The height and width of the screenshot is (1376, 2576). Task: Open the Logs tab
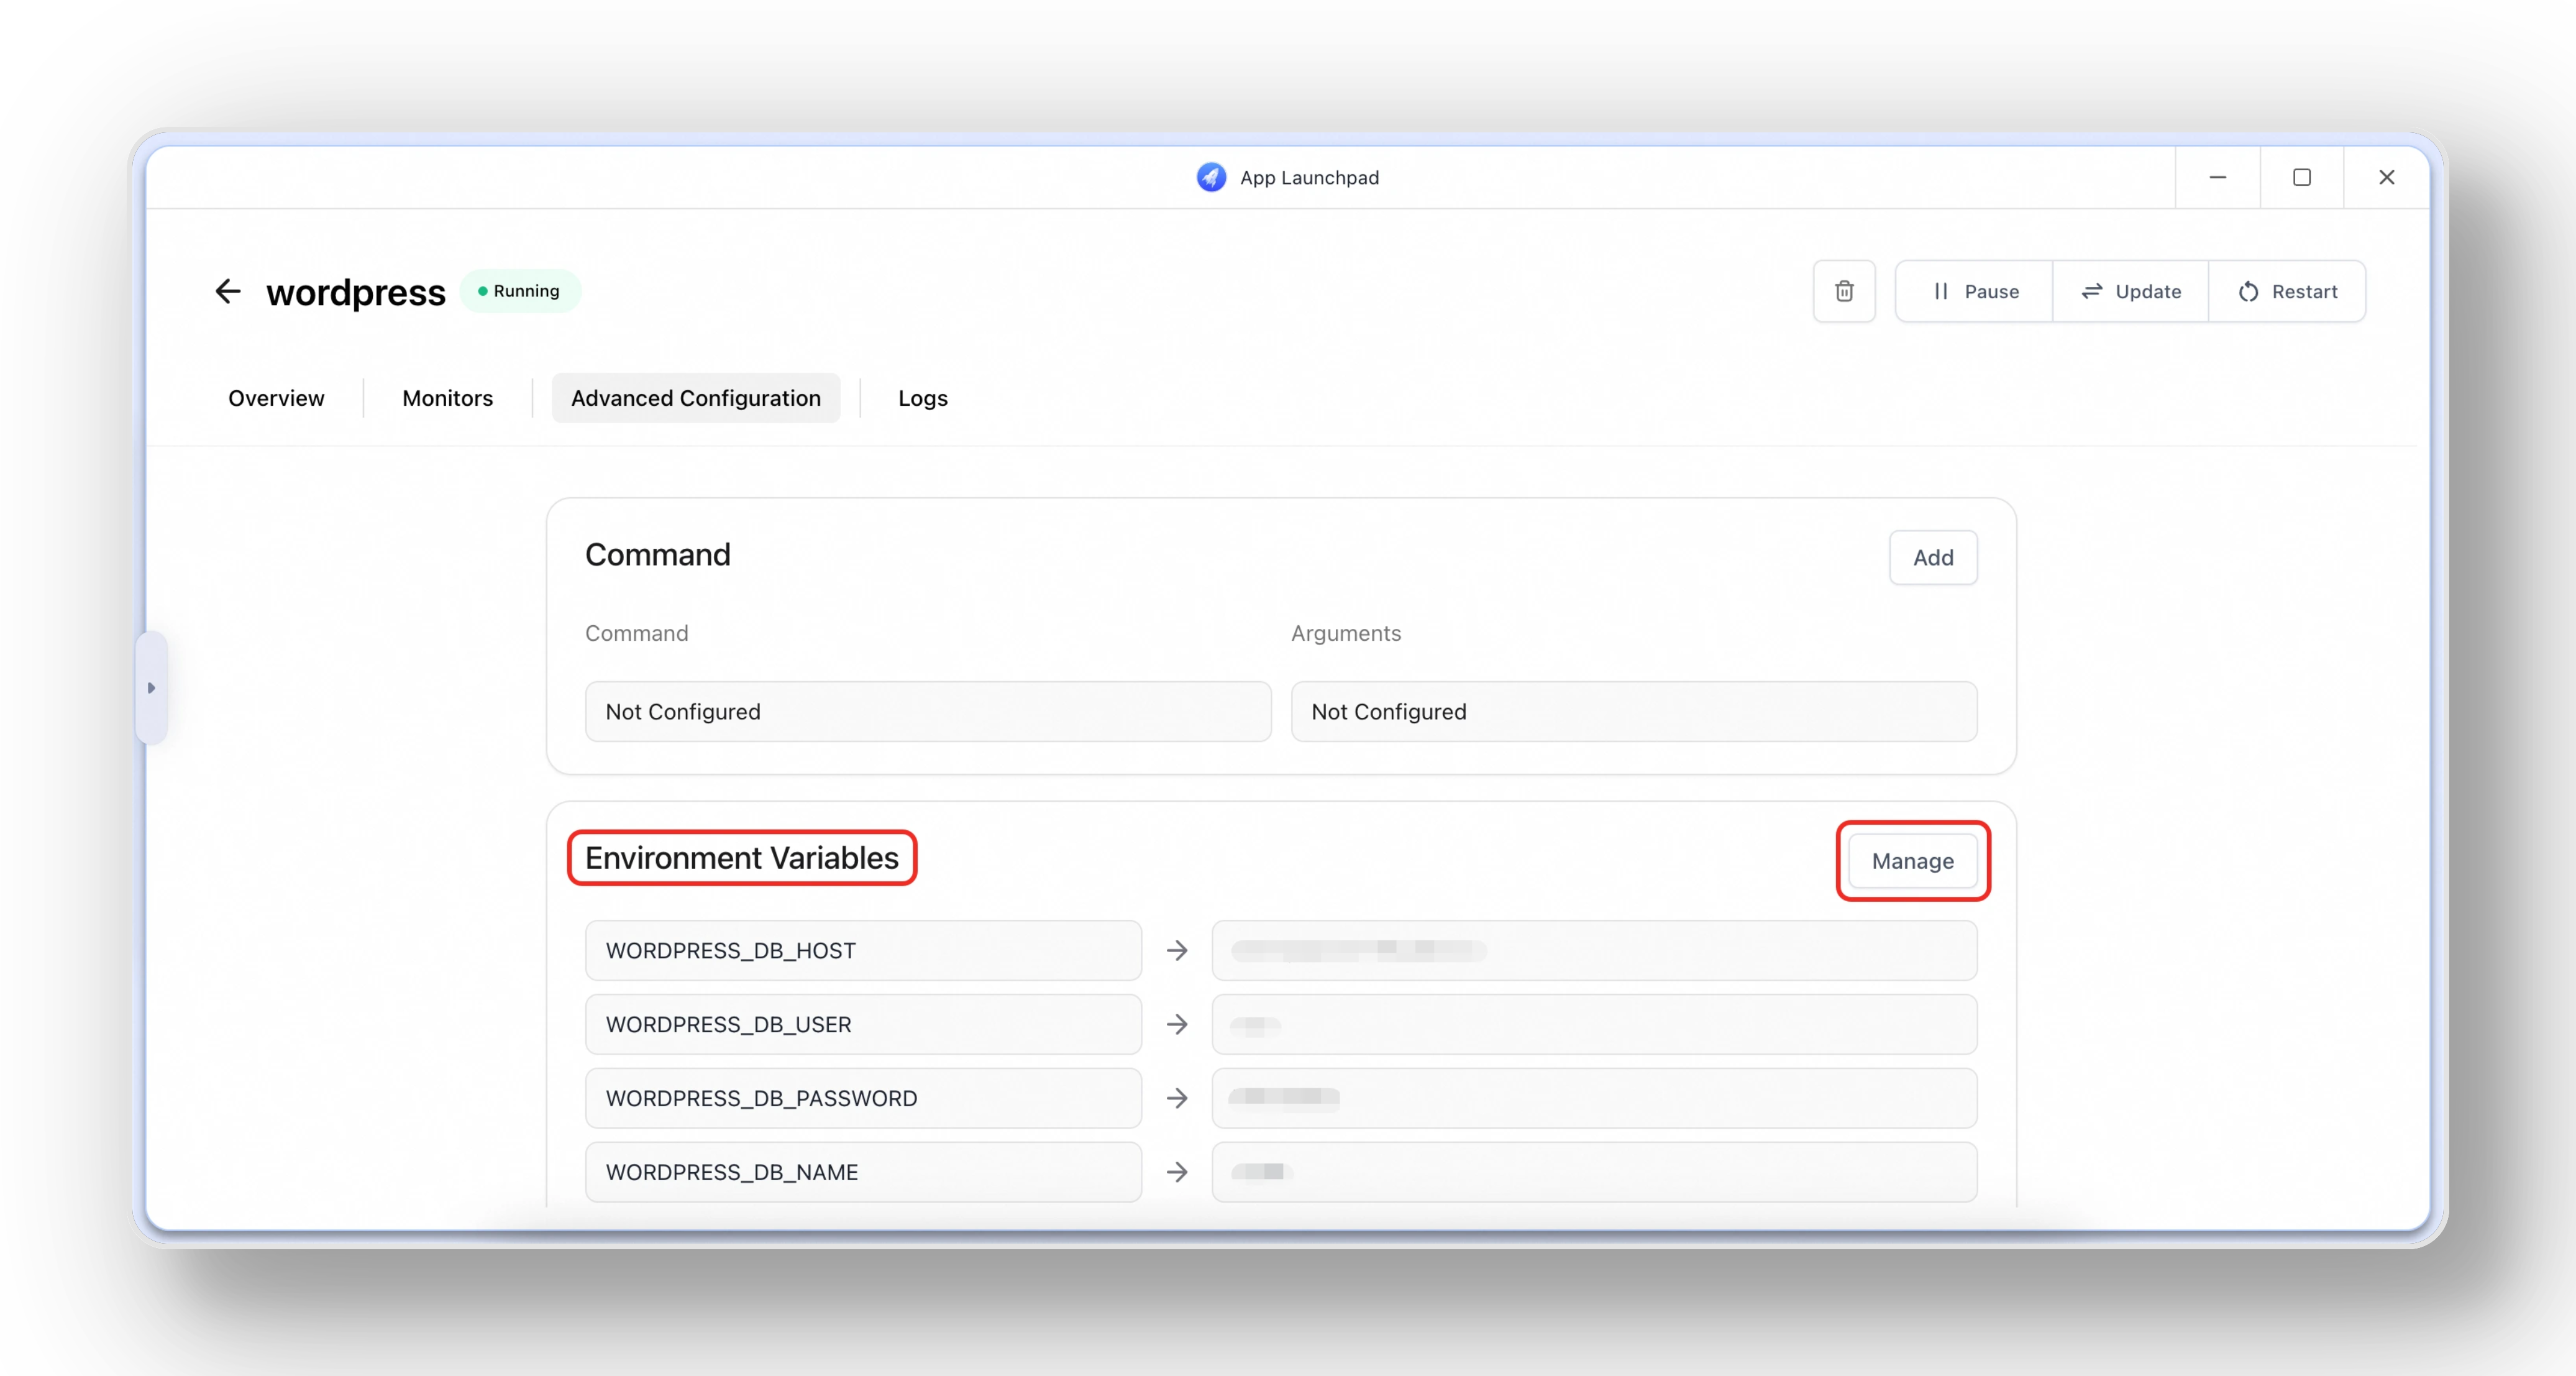(x=922, y=398)
